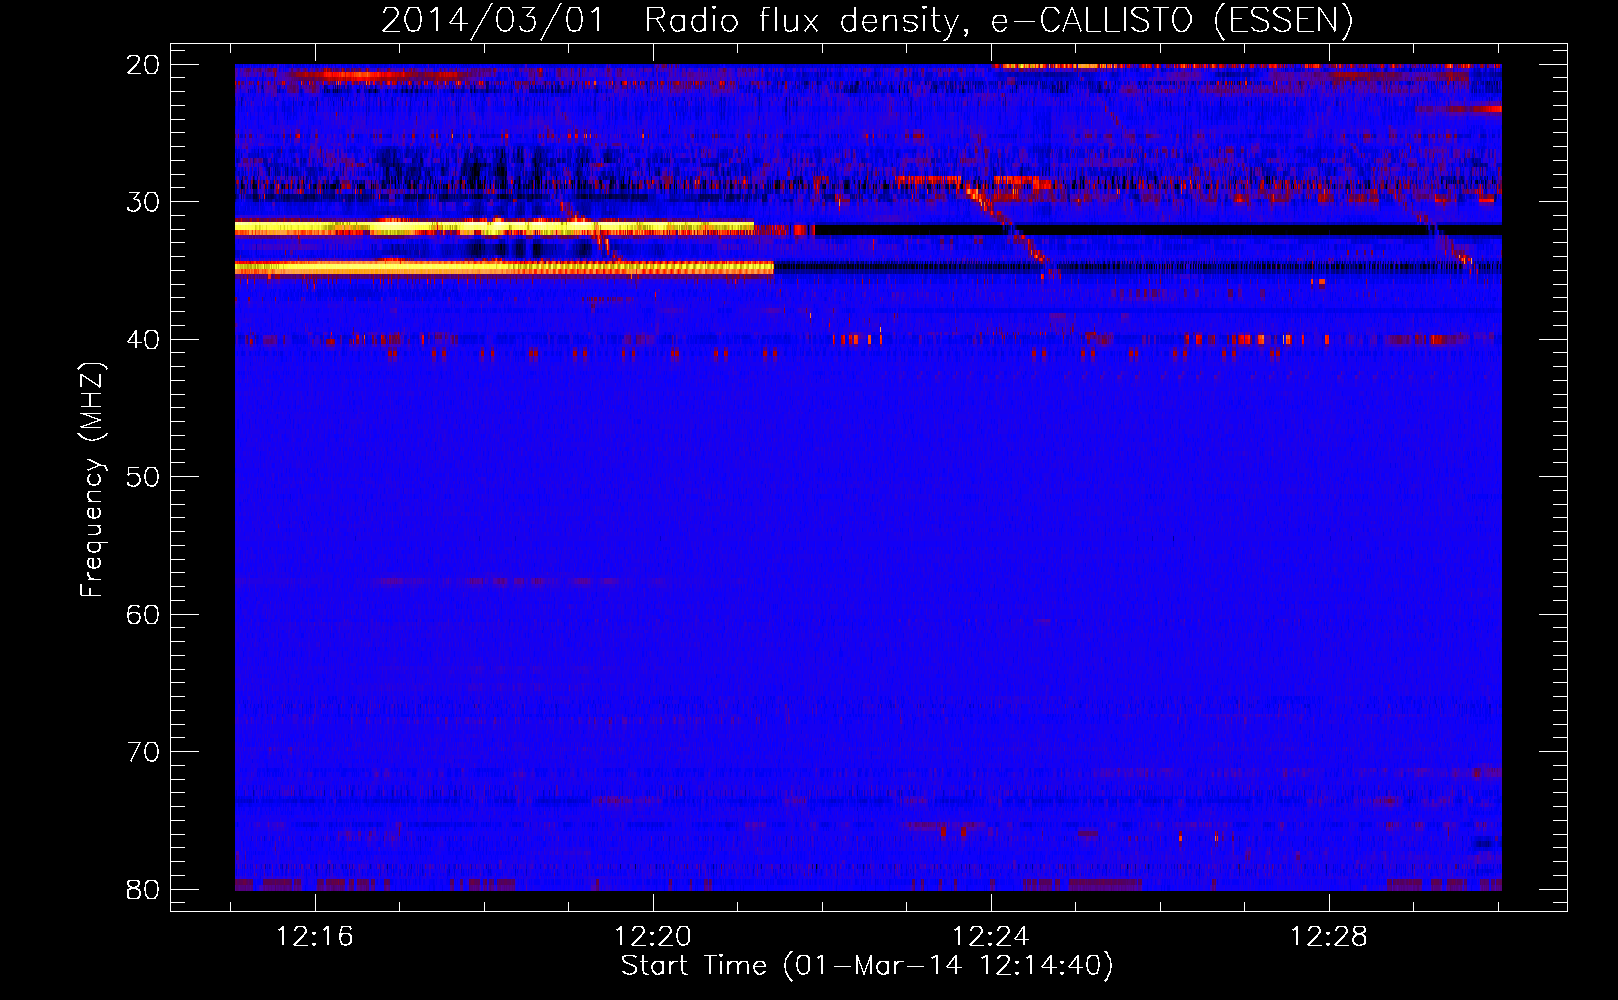Image resolution: width=1618 pixels, height=1000 pixels.
Task: Click the 70 MHz frequency tick label
Action: point(143,752)
